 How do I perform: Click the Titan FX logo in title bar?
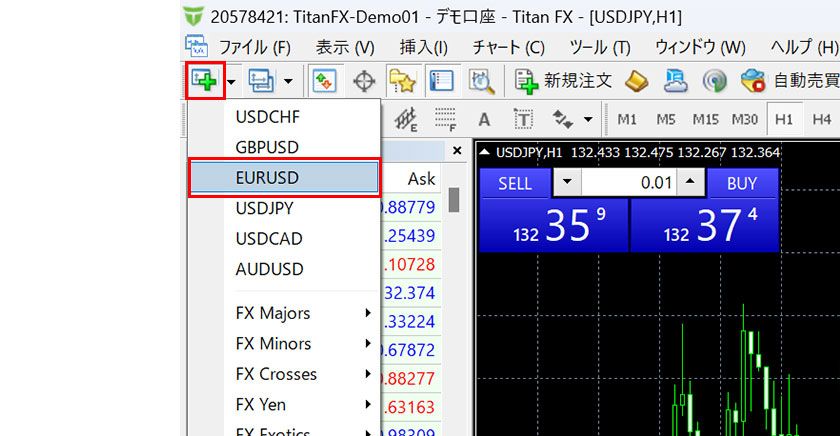click(x=193, y=16)
